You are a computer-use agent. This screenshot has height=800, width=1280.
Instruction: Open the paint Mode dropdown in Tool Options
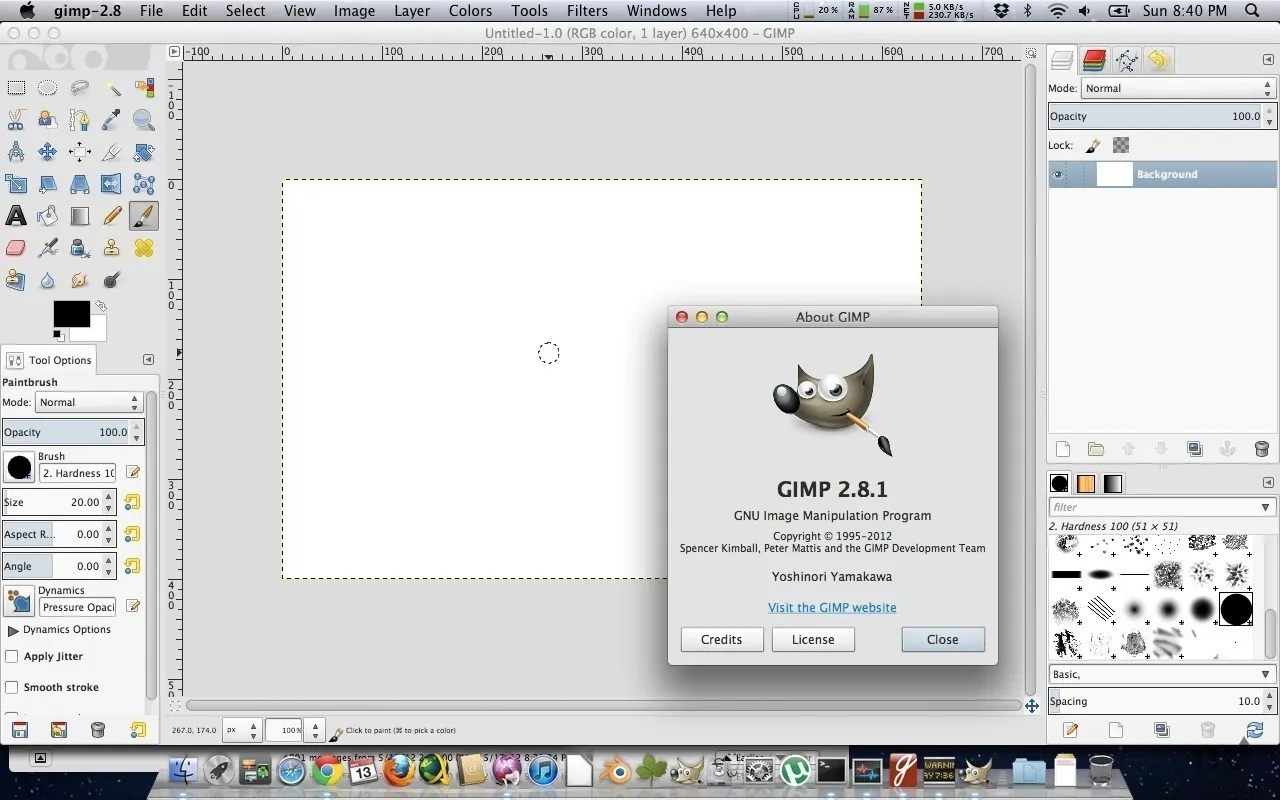click(88, 402)
